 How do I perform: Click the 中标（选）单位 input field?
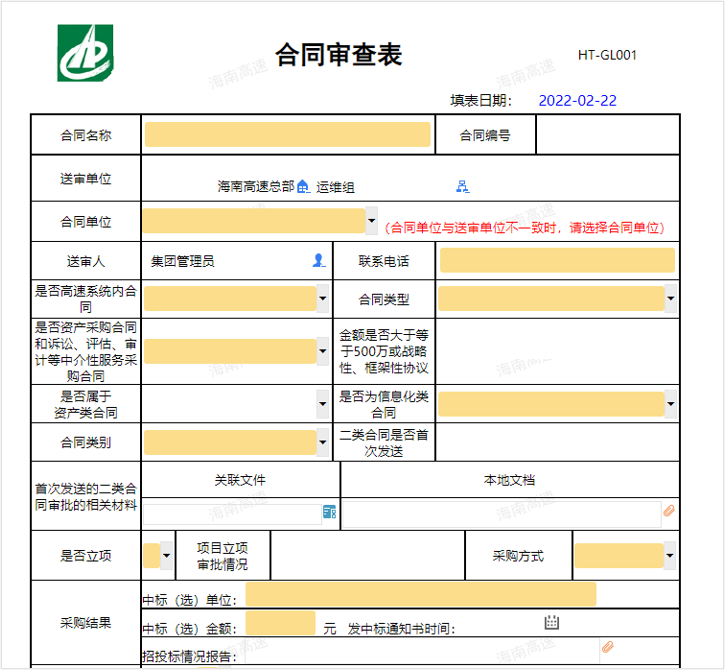pos(420,595)
